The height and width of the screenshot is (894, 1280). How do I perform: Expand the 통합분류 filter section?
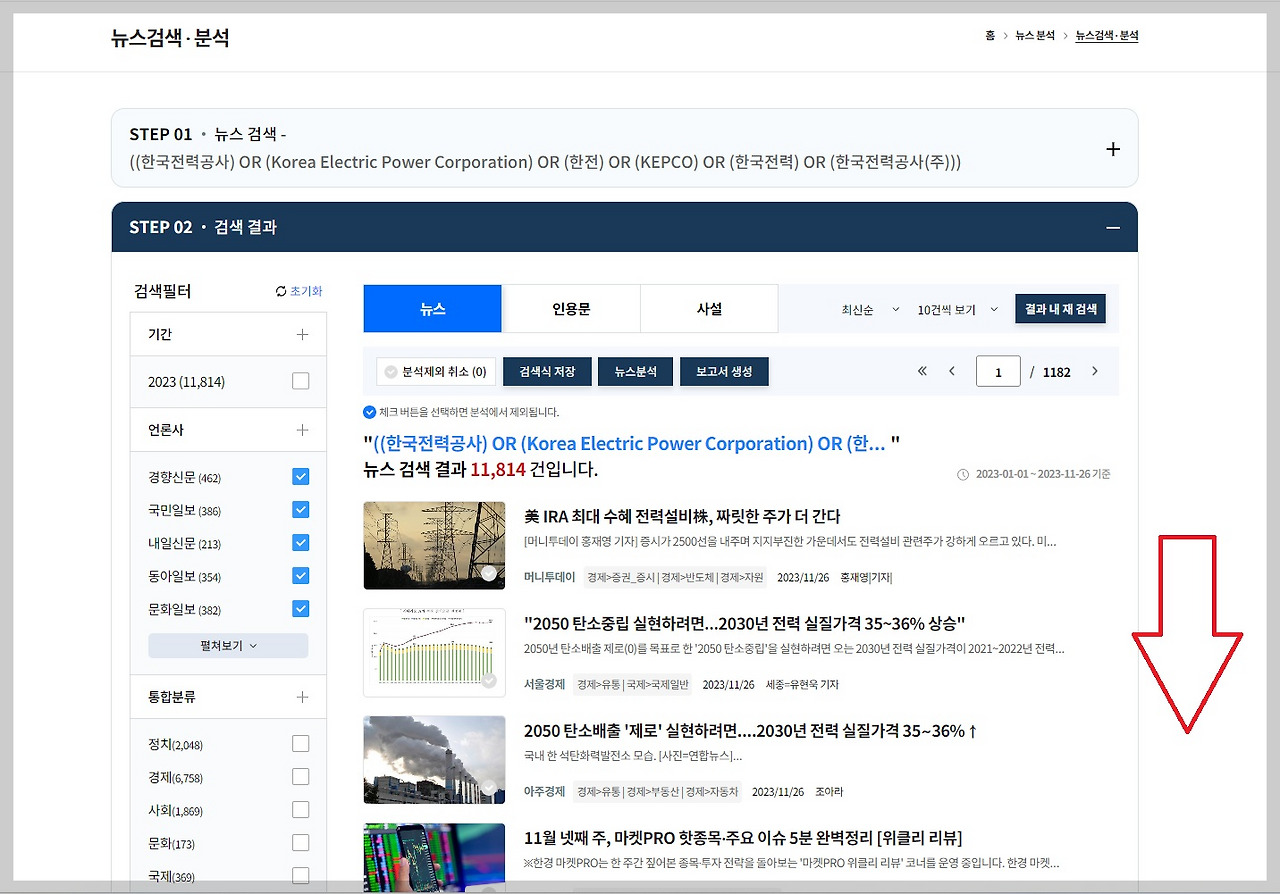click(302, 697)
